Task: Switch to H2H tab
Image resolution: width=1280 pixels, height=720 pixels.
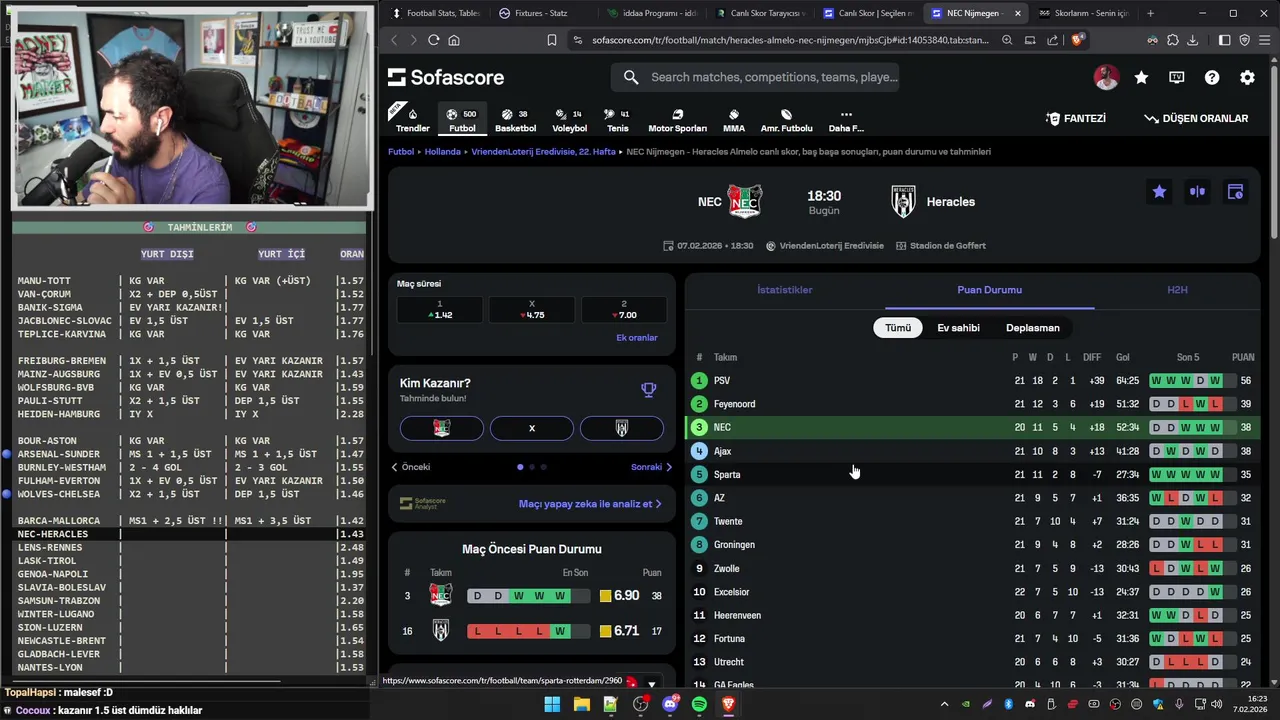Action: point(1177,290)
